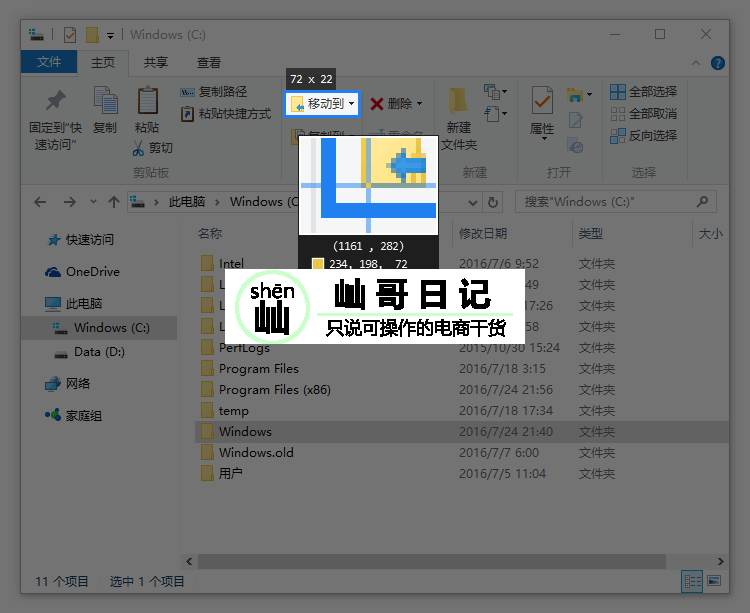Open the Delete (删除) dropdown arrow
Image resolution: width=750 pixels, height=613 pixels.
[419, 104]
